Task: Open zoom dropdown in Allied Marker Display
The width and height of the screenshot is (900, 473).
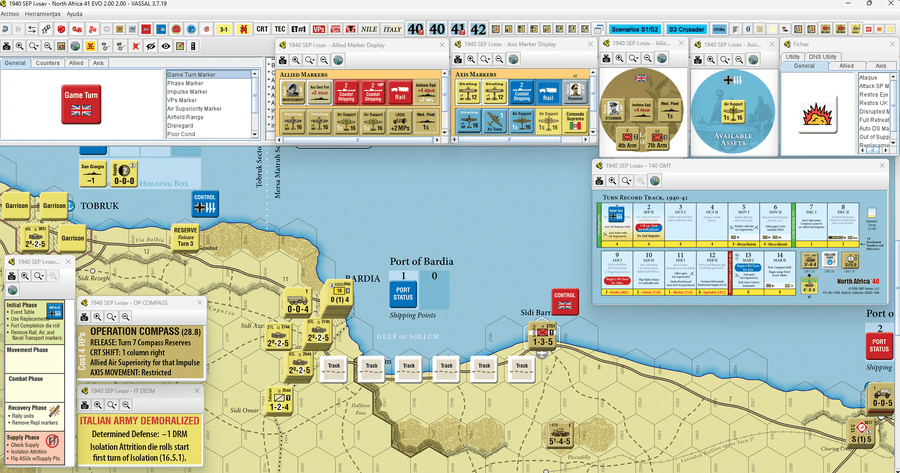Action: (x=310, y=60)
